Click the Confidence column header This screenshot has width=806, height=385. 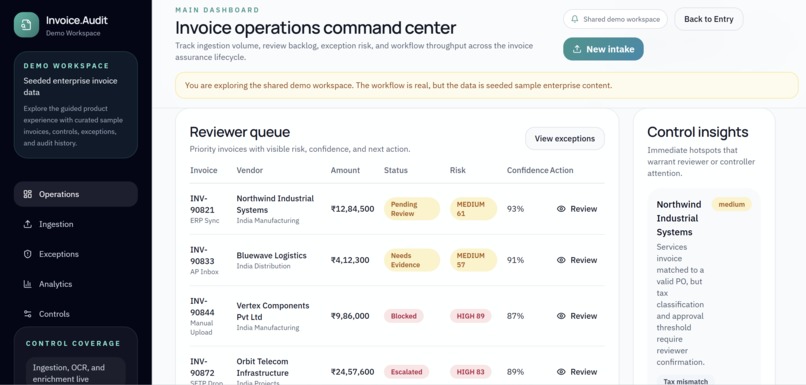click(527, 170)
